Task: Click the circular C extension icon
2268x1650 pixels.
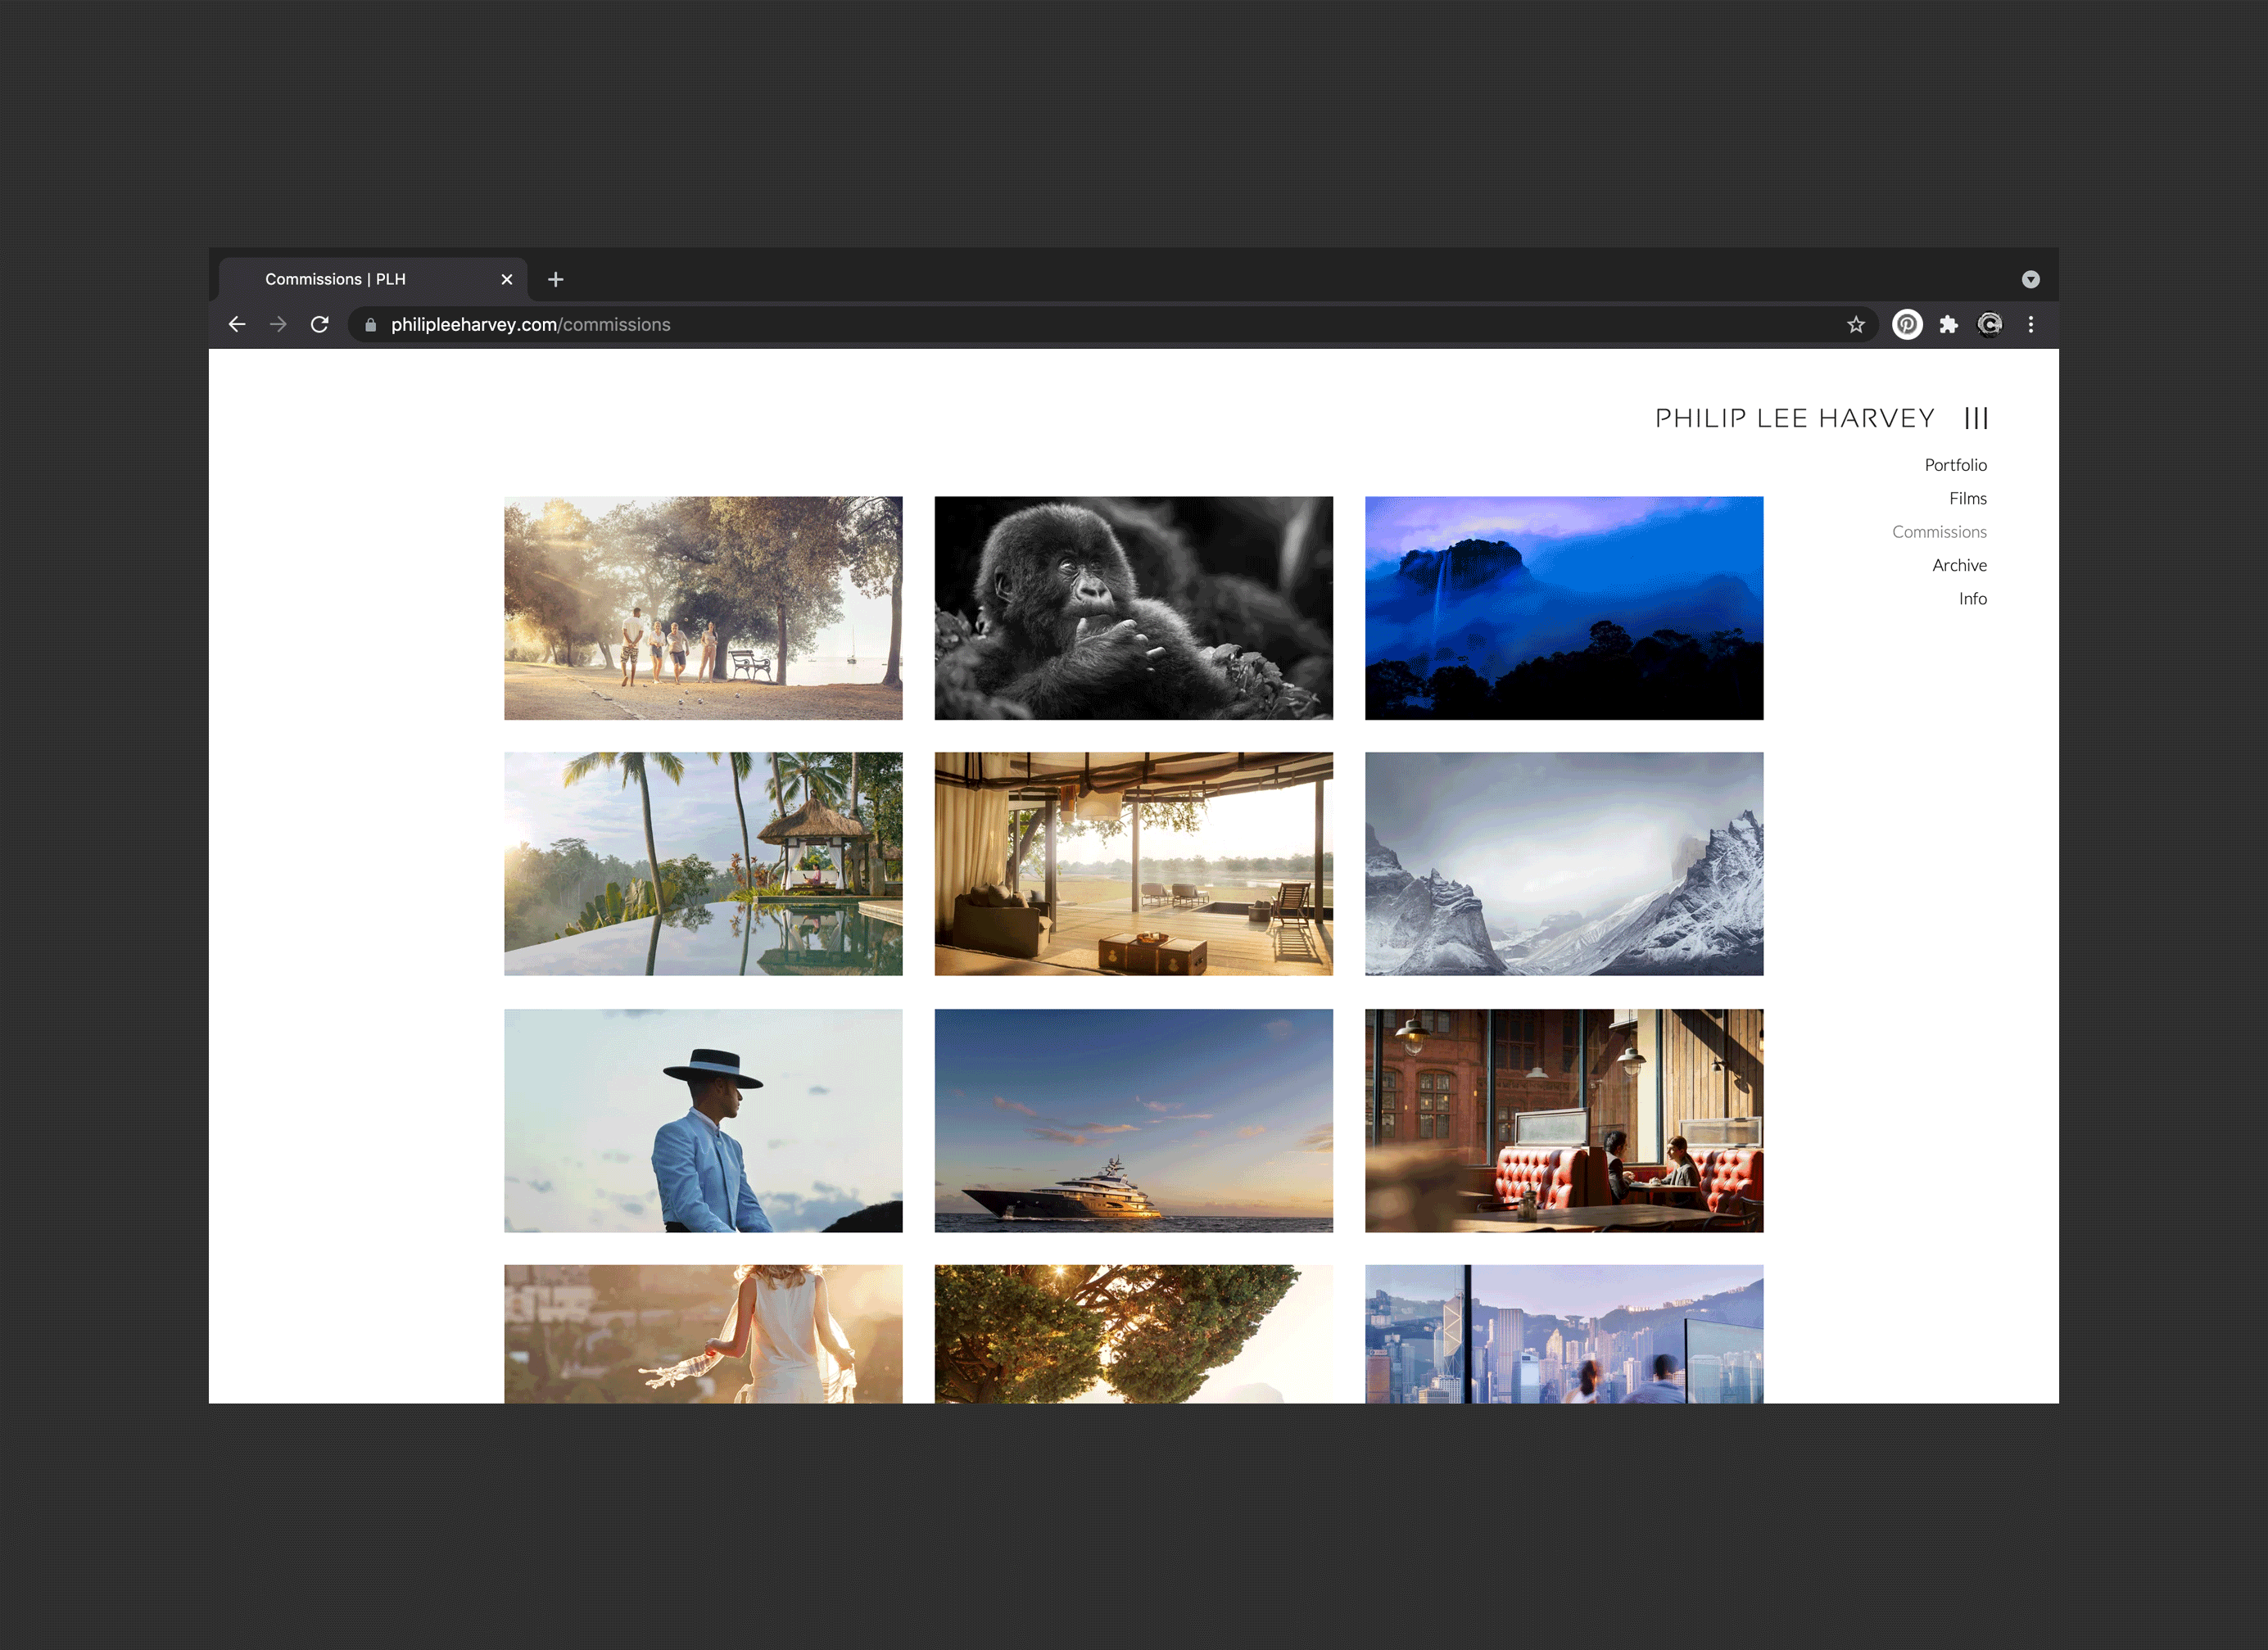Action: coord(1990,324)
